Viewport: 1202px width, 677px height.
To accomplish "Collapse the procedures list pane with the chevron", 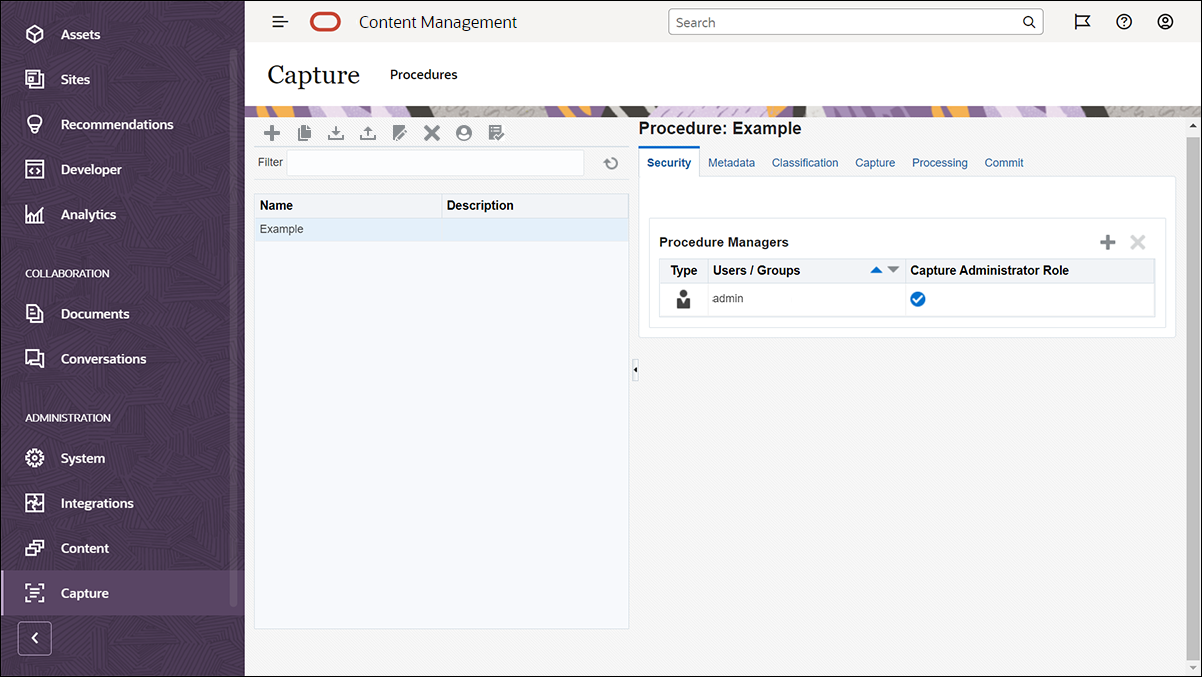I will pos(635,369).
